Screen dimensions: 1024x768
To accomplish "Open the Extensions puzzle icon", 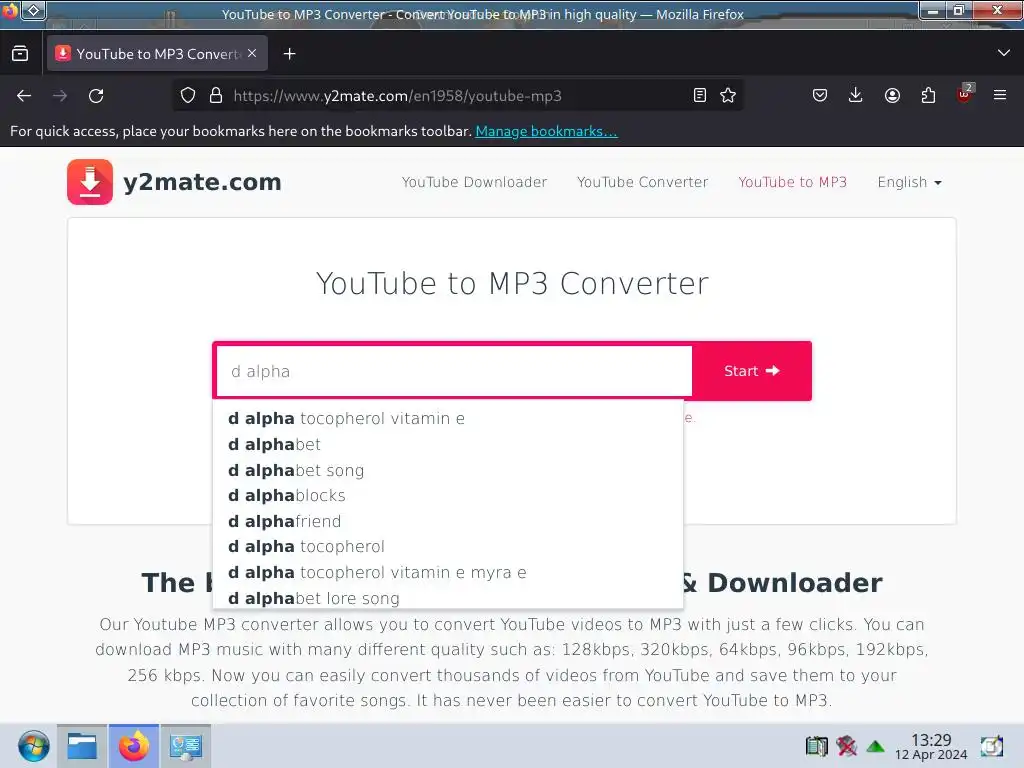I will 928,96.
